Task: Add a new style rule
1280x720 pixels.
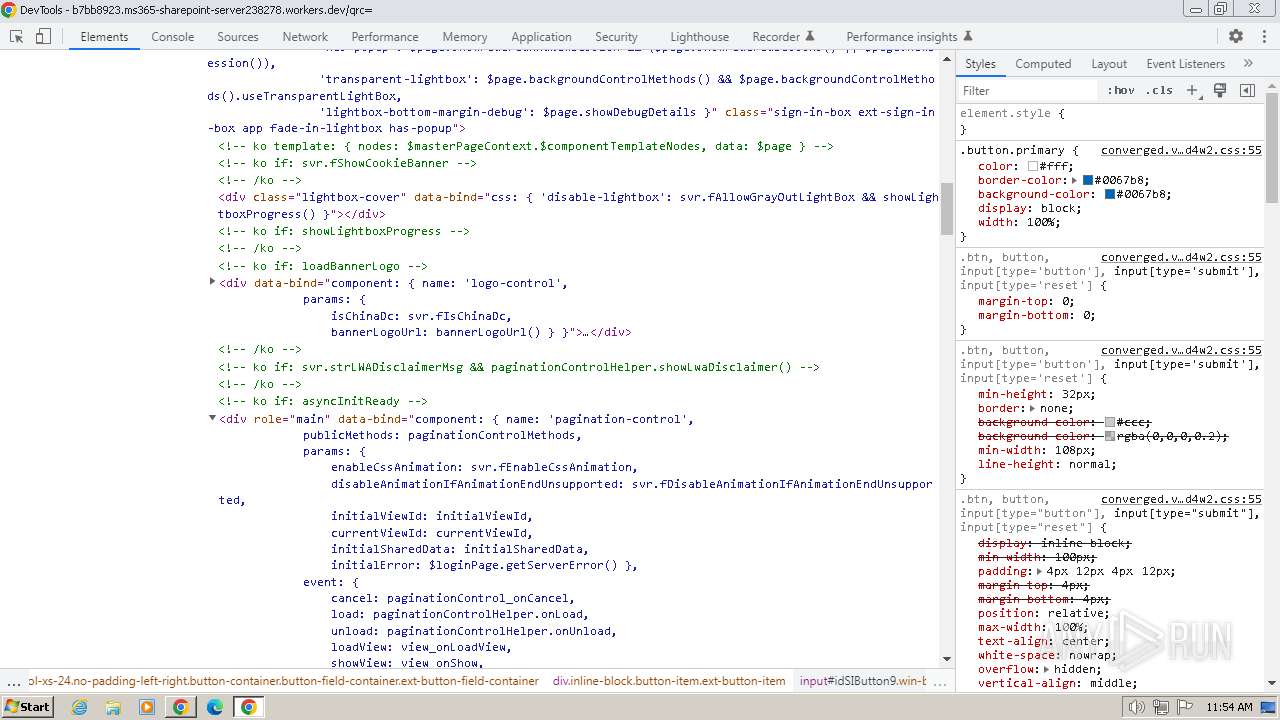Action: [1192, 90]
